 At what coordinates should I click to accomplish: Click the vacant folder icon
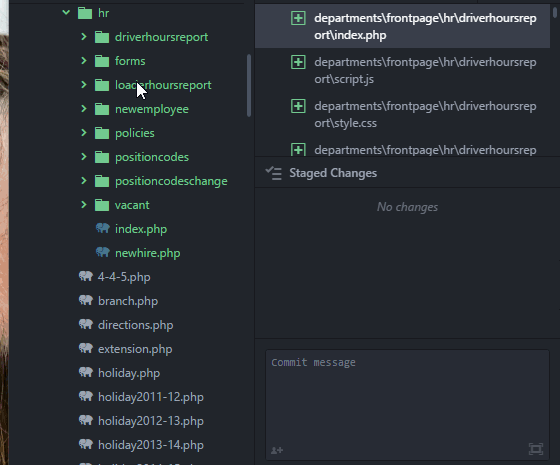[x=102, y=205]
